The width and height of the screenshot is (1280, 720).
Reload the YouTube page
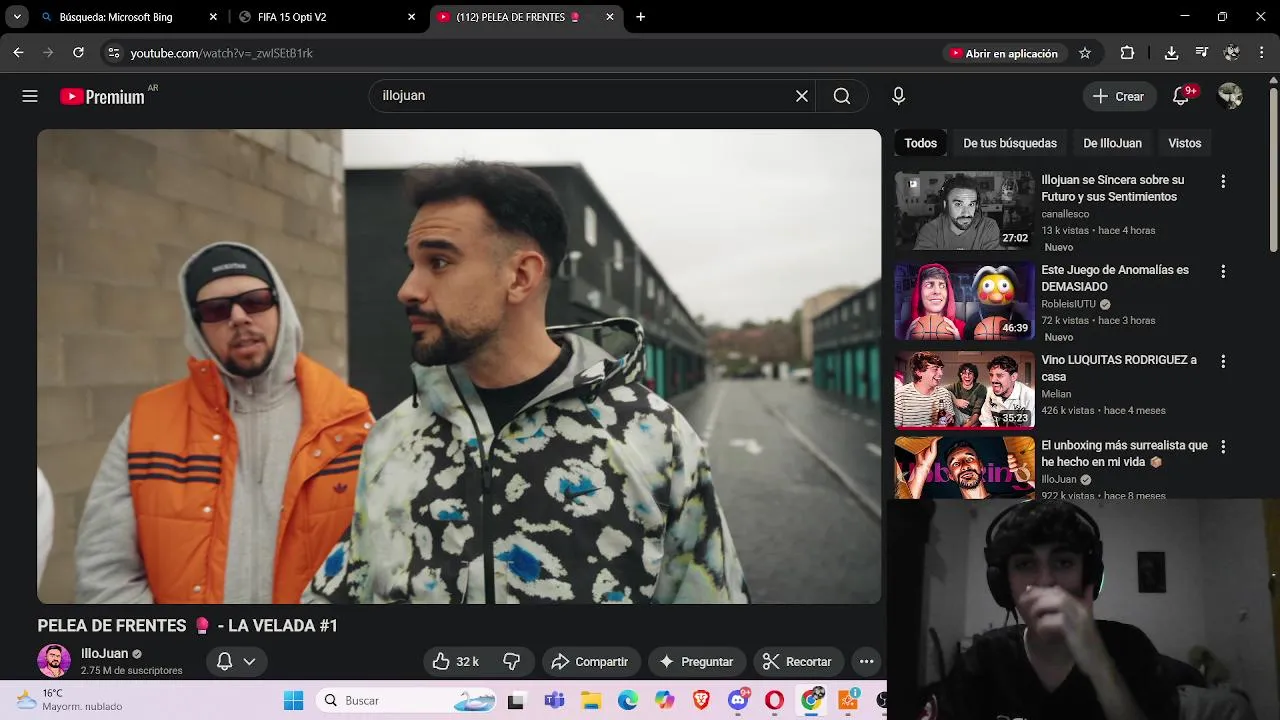[78, 53]
